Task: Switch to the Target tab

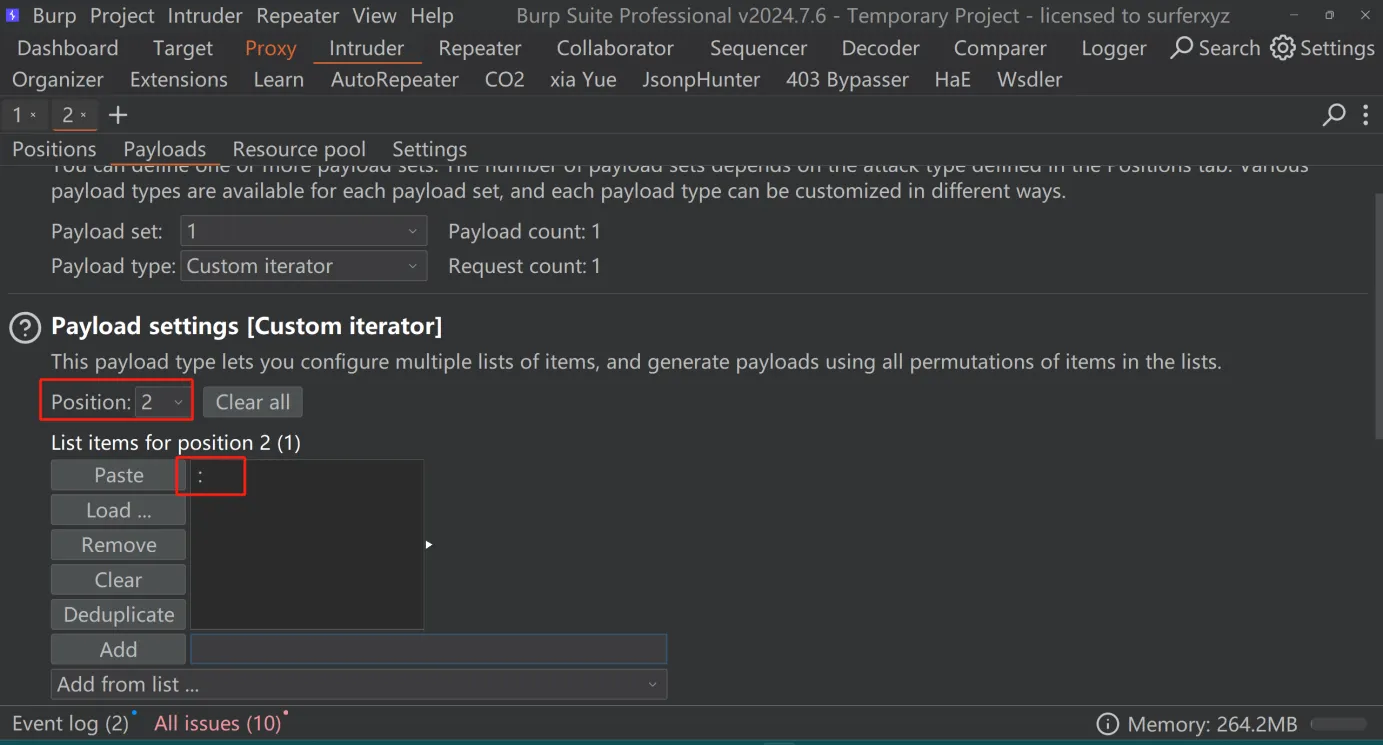Action: click(x=183, y=48)
